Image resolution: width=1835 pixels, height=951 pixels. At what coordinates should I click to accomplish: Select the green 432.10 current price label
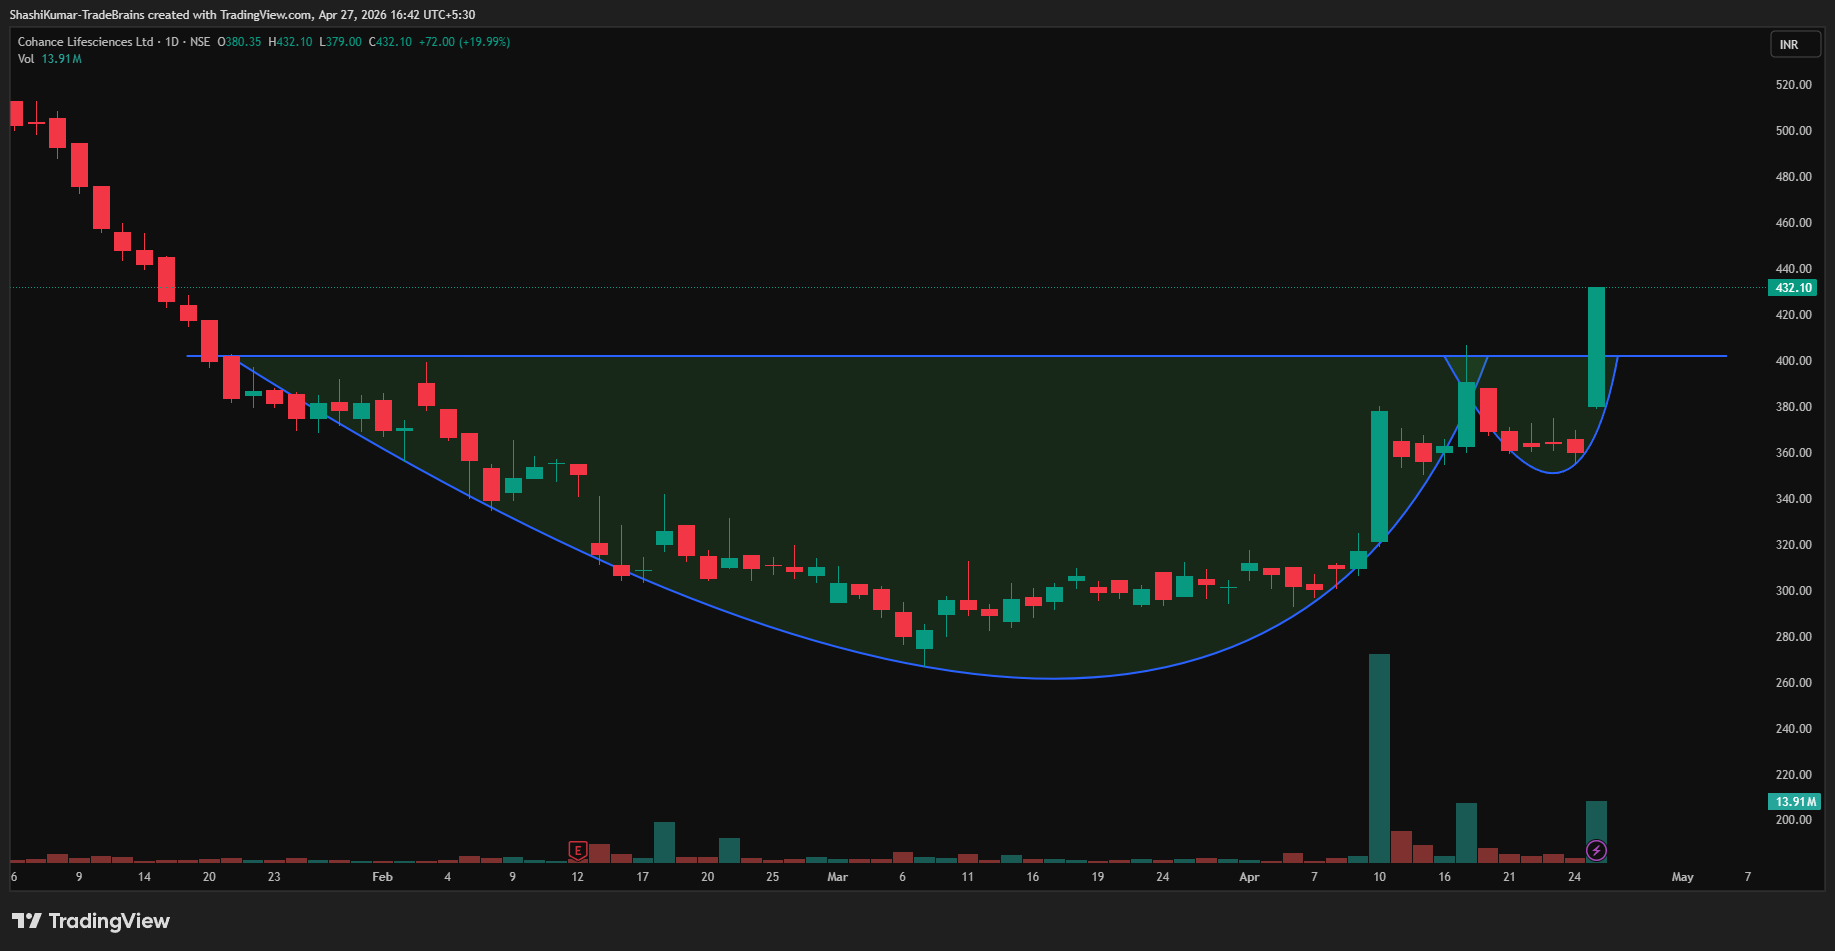(1793, 288)
